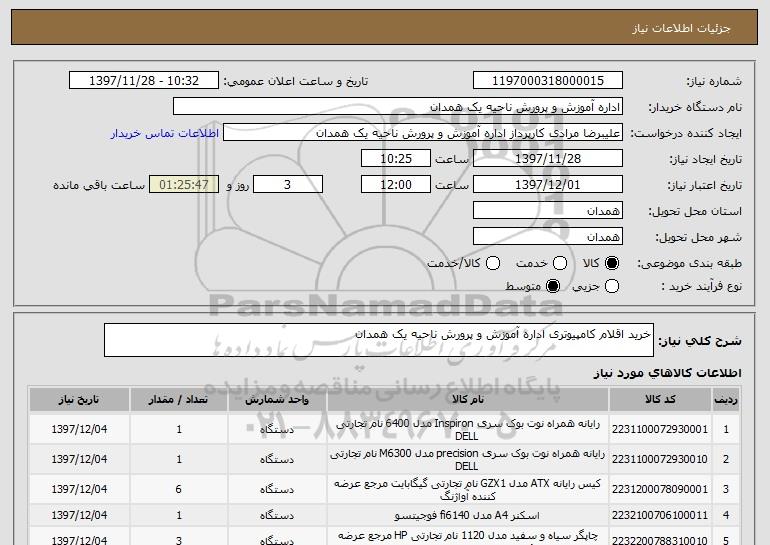Click the شماره نیاز field 1197000318000015
This screenshot has width=770, height=545.
click(x=548, y=81)
